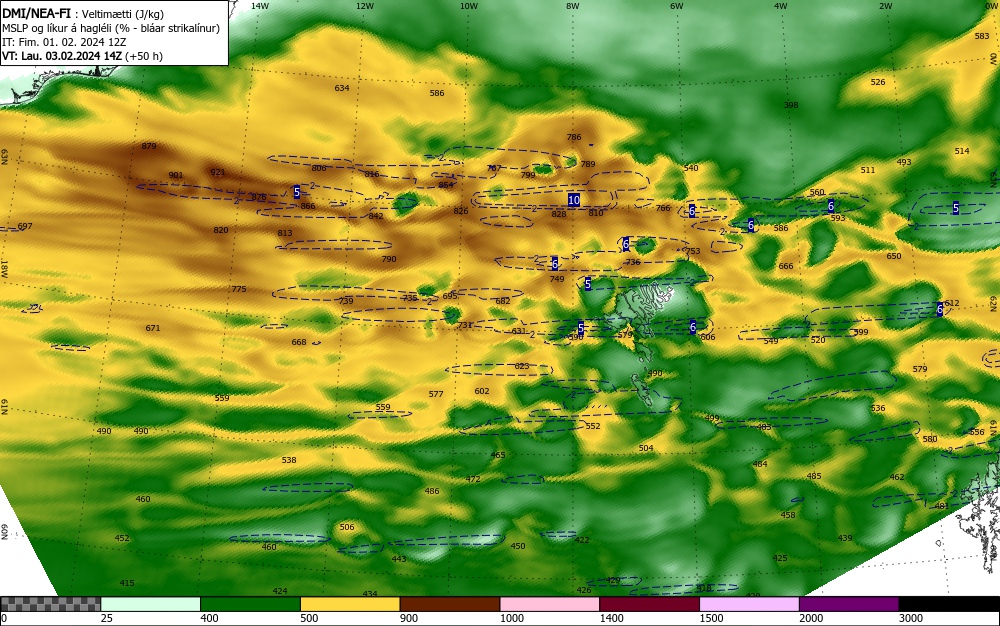Click the 2W longitude label

(x=885, y=6)
